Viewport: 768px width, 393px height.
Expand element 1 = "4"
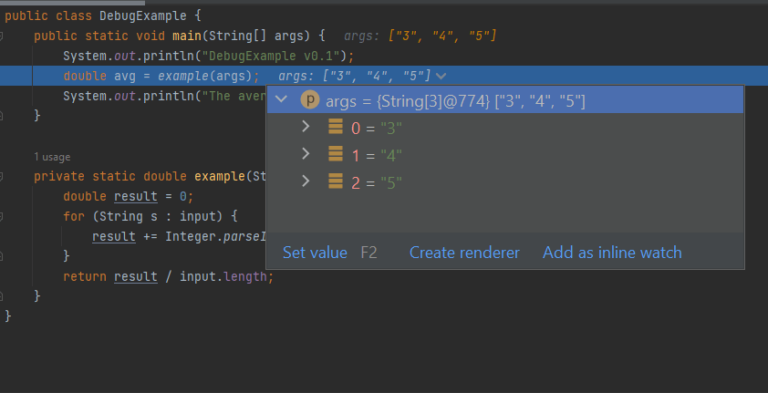306,154
